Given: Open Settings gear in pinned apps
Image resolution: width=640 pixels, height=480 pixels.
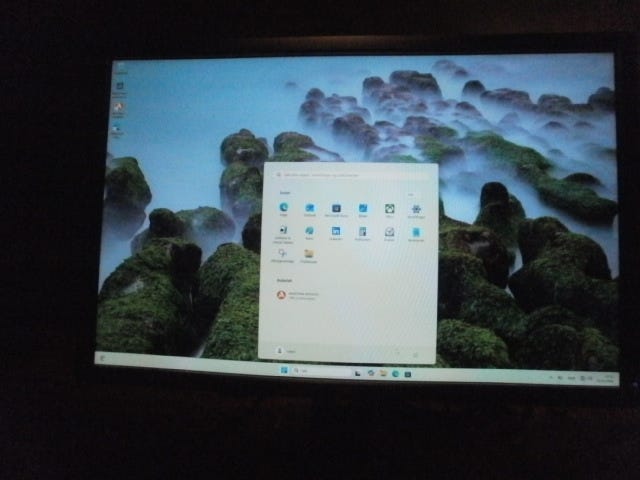Looking at the screenshot, I should [416, 211].
